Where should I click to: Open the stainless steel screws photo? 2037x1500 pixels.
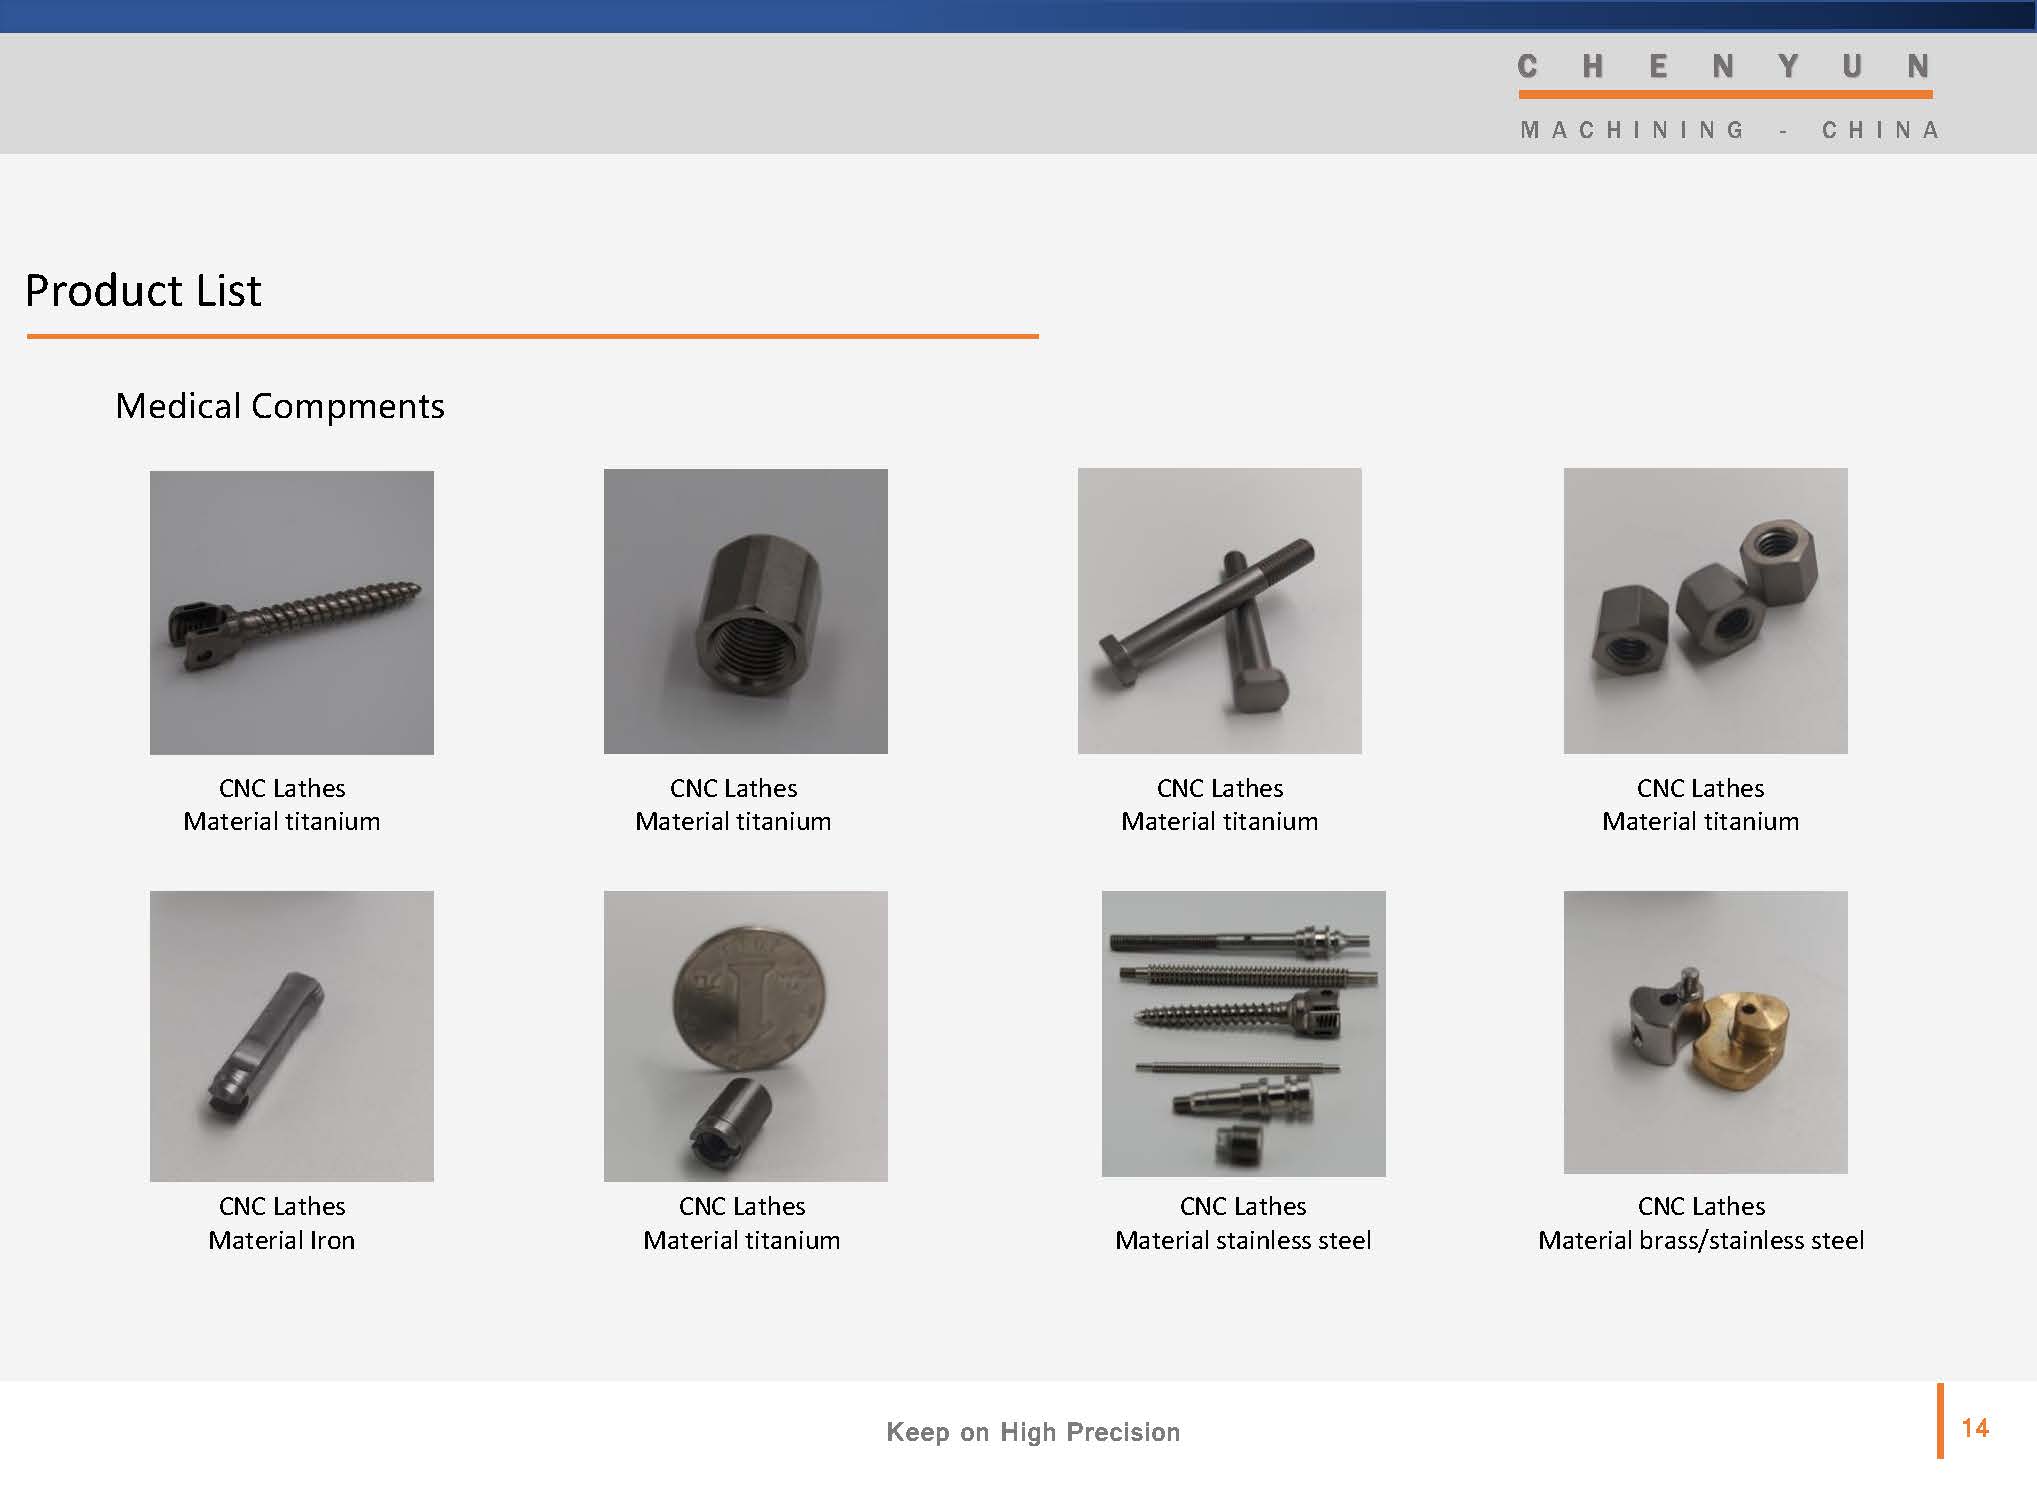tap(1244, 1034)
